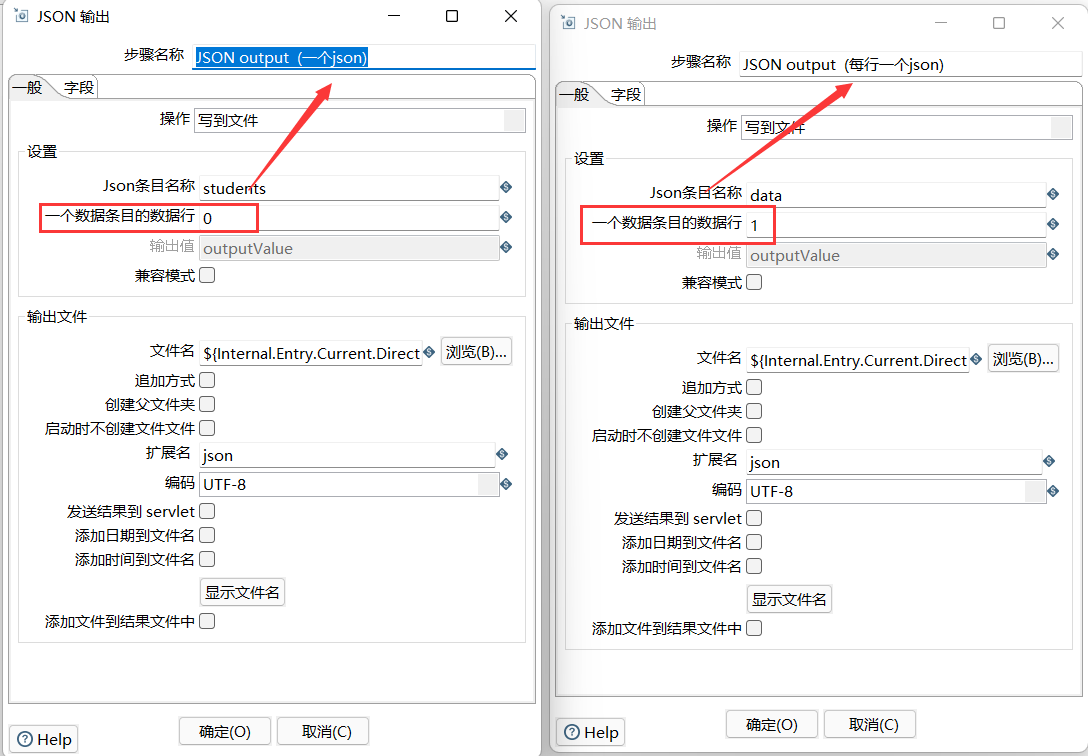This screenshot has height=756, width=1088.
Task: Click variable icon next to left window filename field
Action: point(430,352)
